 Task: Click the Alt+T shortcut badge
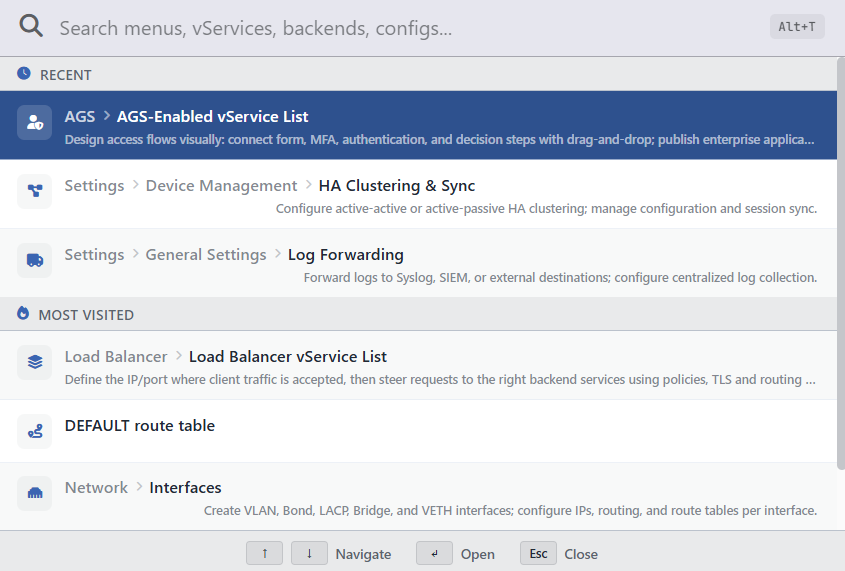(796, 26)
